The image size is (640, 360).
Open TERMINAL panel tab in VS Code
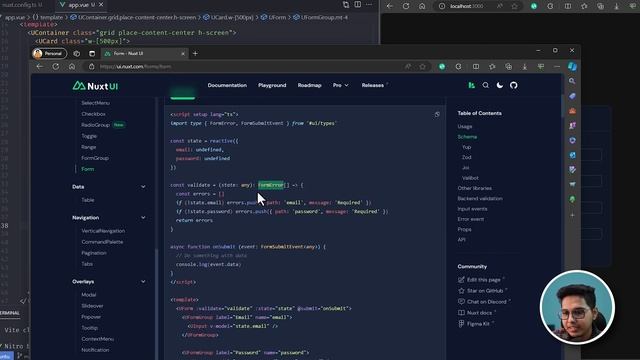(x=9, y=313)
